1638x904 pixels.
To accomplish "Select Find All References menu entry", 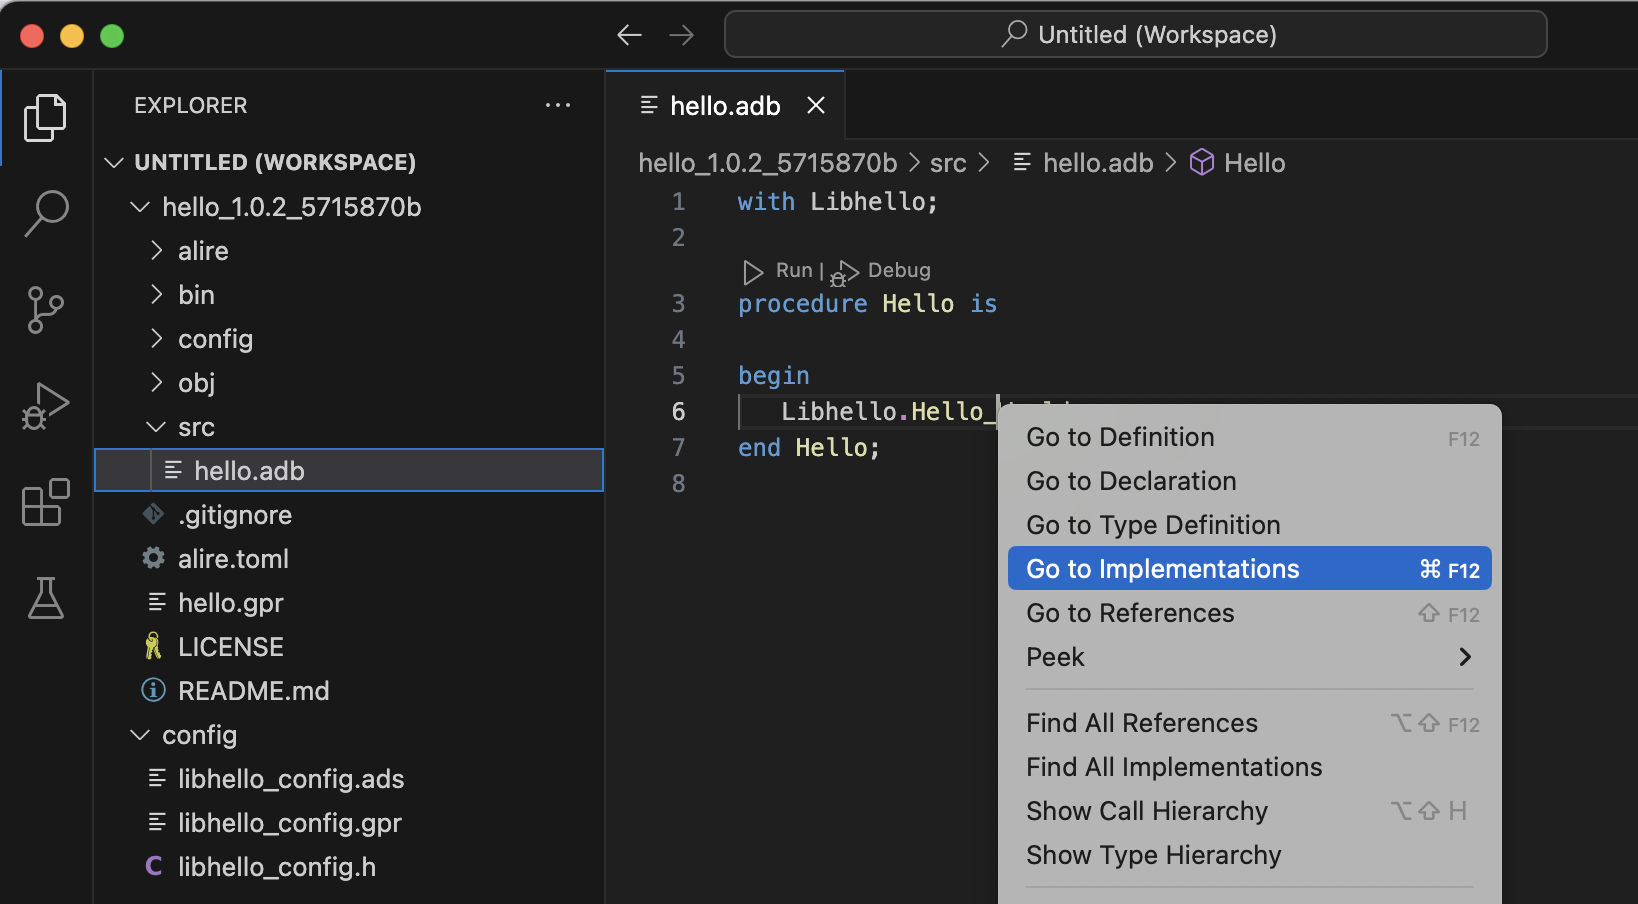I will tap(1141, 723).
